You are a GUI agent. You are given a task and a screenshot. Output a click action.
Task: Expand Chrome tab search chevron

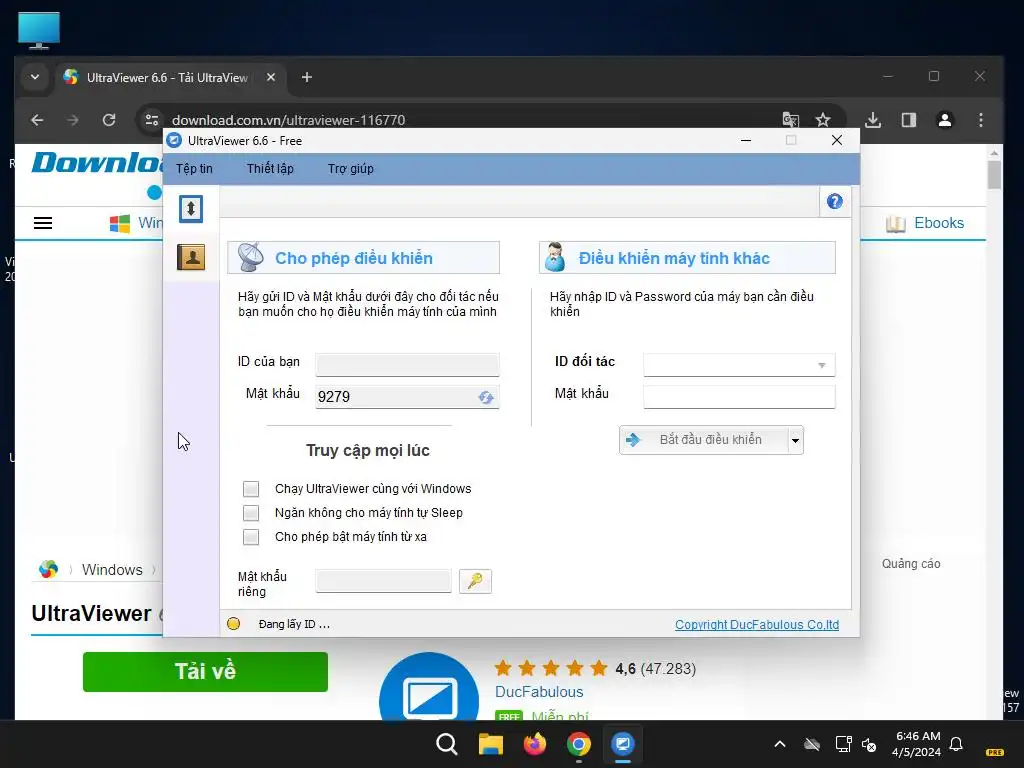point(35,77)
